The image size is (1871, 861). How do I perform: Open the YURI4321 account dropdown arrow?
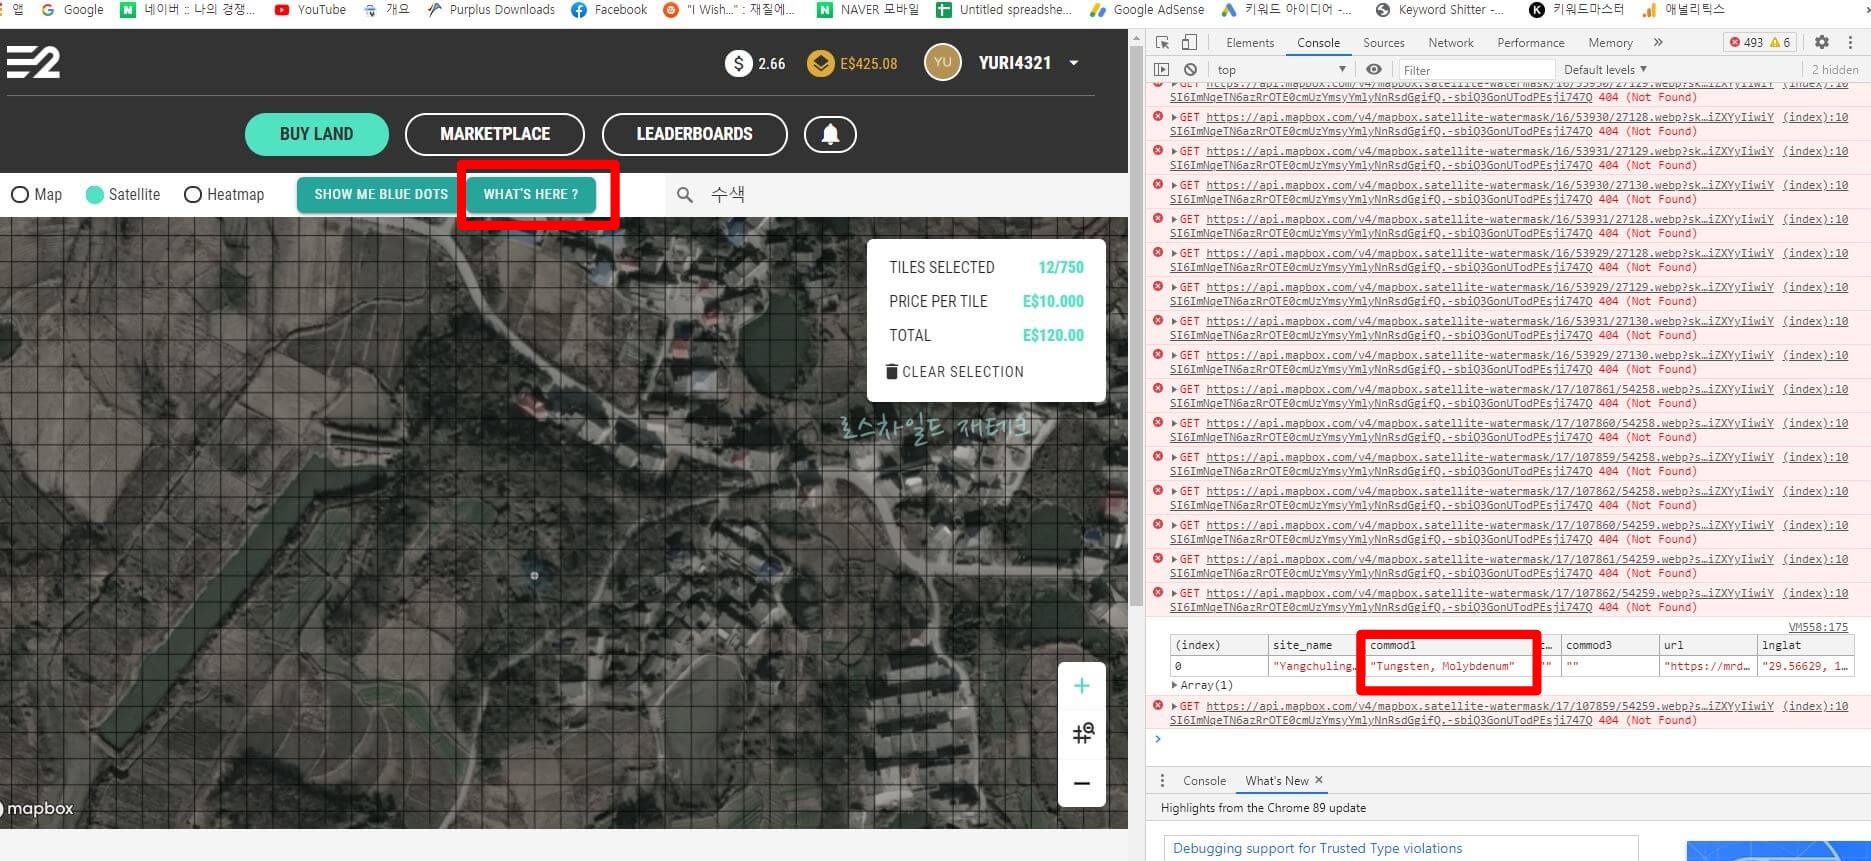(x=1074, y=63)
